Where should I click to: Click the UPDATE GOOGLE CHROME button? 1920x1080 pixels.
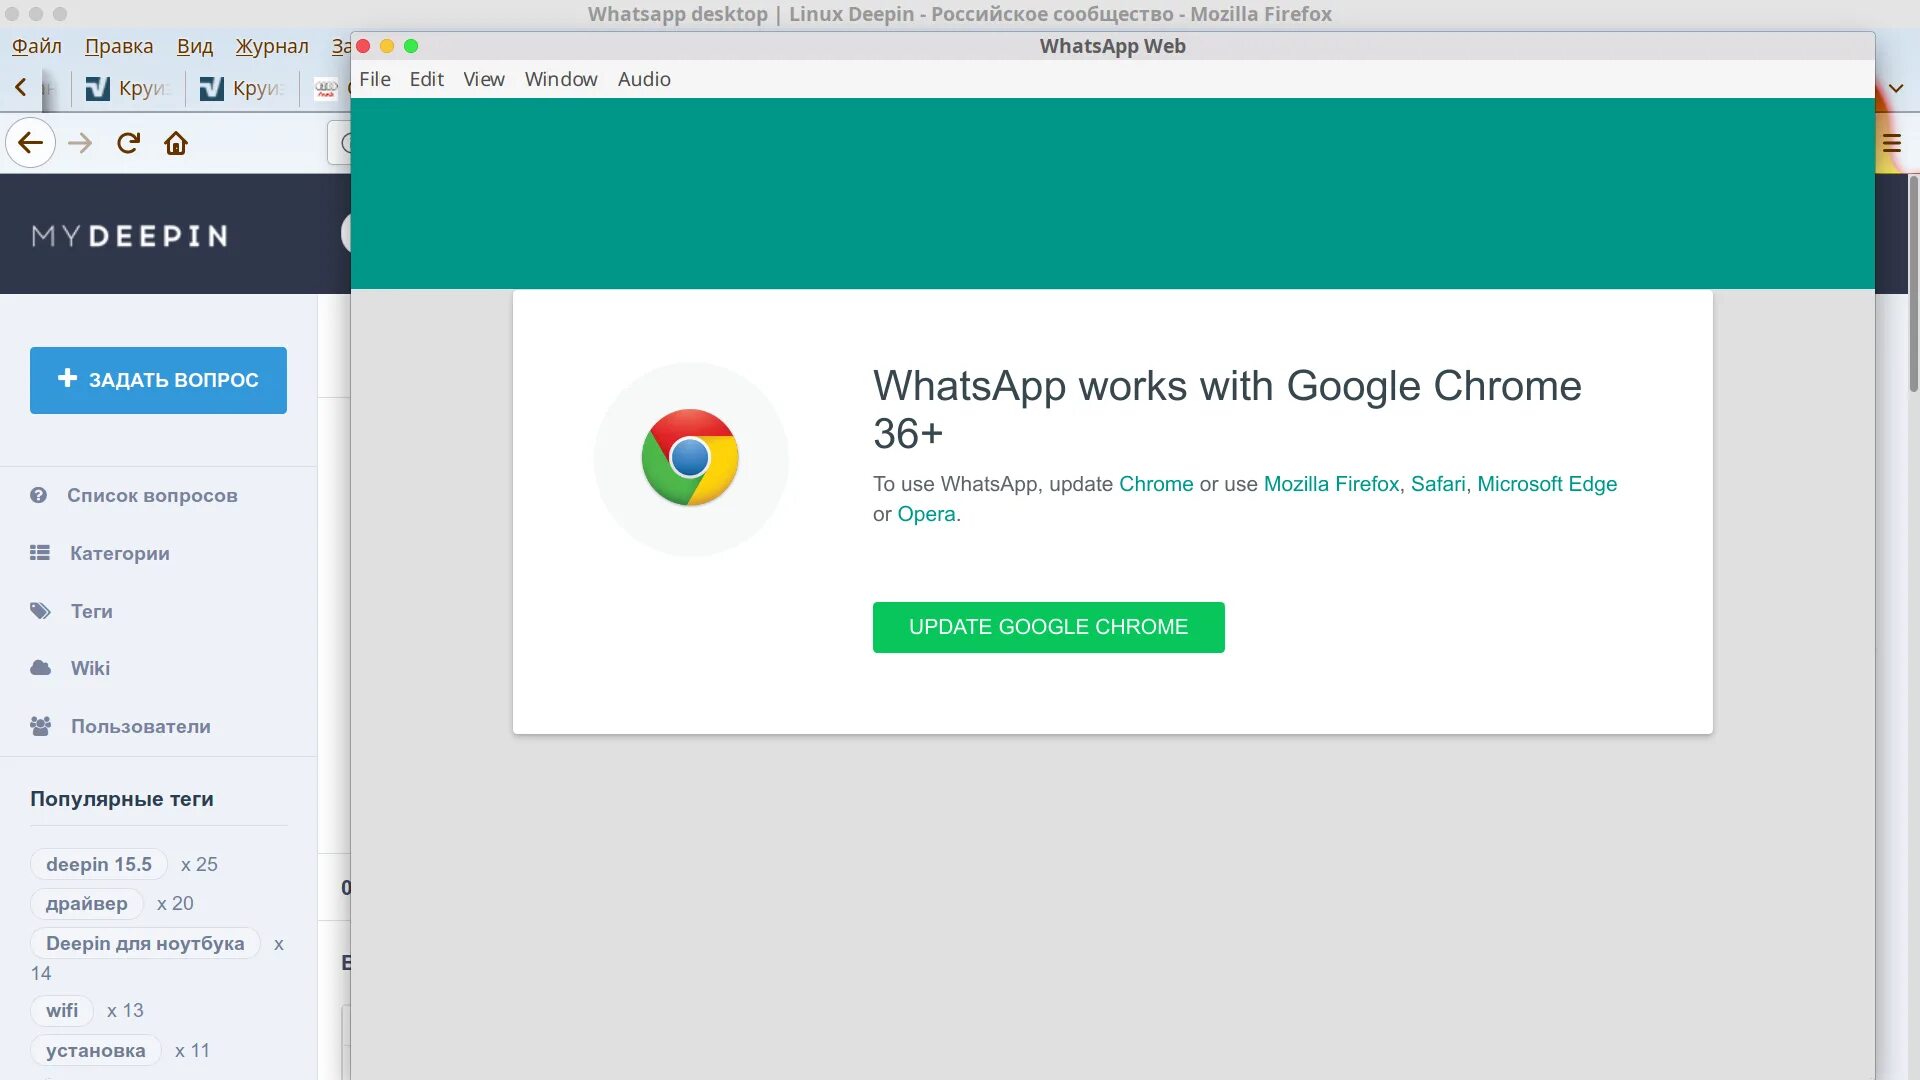pyautogui.click(x=1048, y=627)
